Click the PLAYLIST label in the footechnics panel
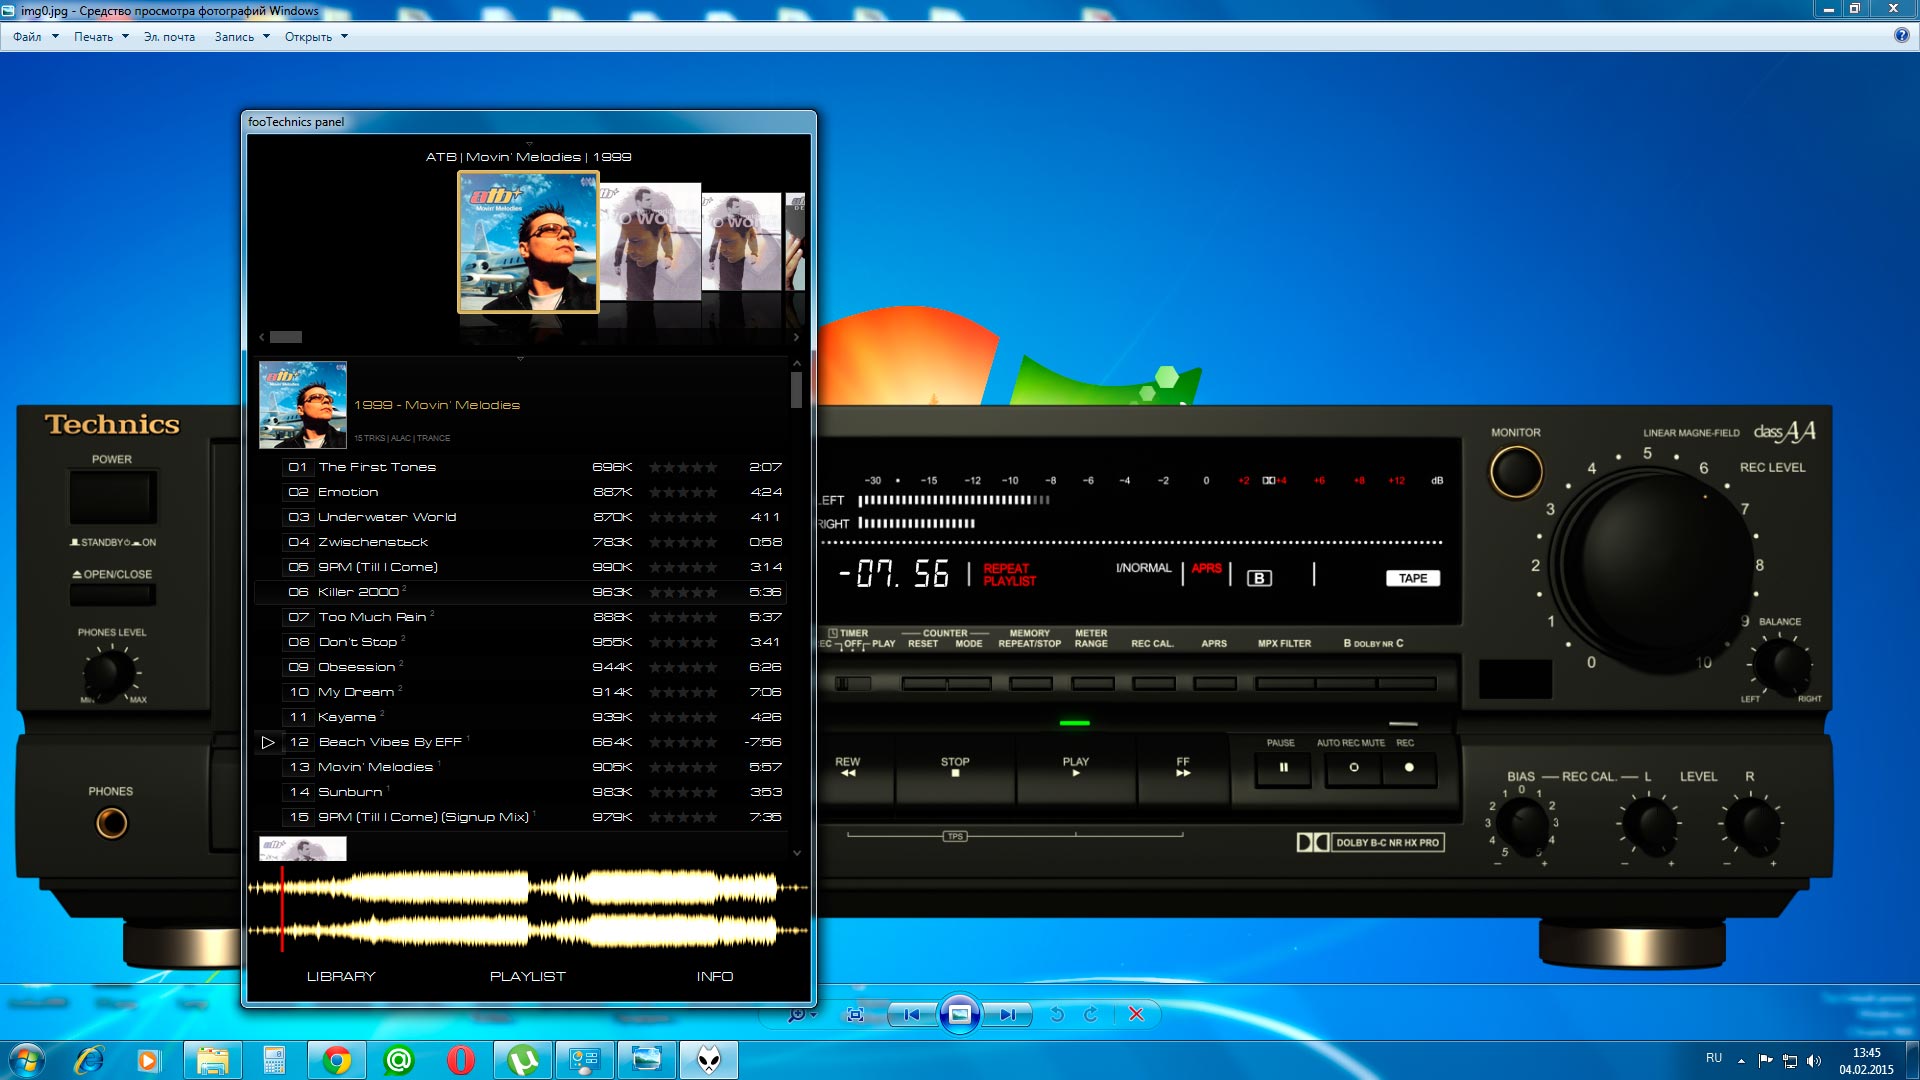This screenshot has height=1080, width=1920. [527, 976]
